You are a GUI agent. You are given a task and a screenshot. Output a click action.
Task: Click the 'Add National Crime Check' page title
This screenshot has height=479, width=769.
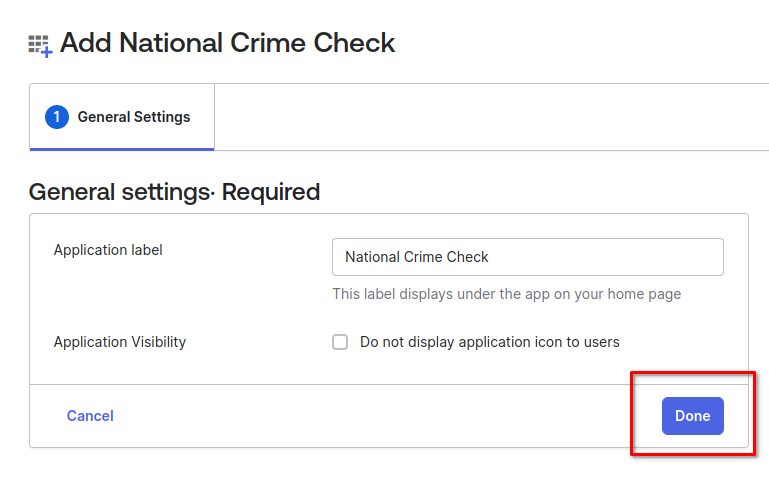tap(228, 43)
